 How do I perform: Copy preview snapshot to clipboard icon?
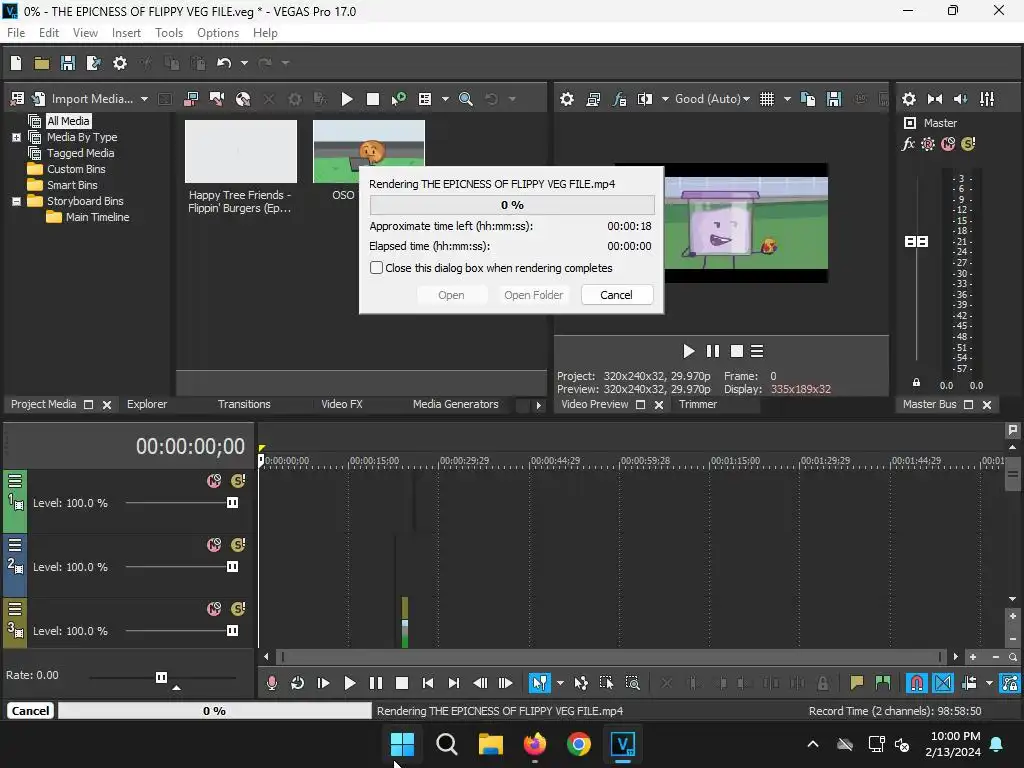[x=808, y=99]
